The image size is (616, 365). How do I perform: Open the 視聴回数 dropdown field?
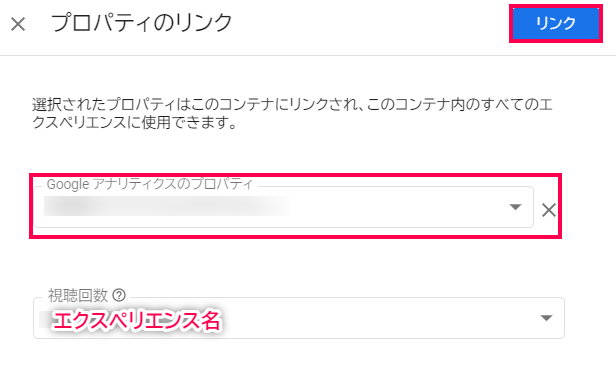coord(299,318)
